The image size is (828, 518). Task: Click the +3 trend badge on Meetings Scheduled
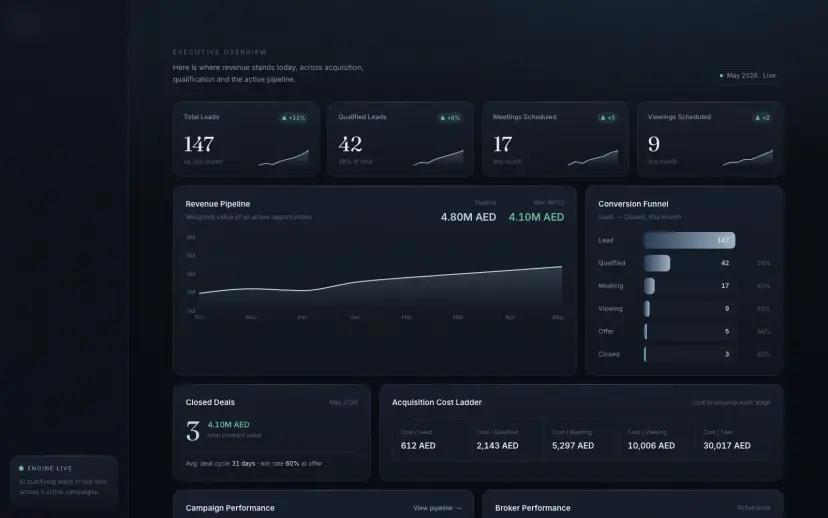[x=607, y=118]
